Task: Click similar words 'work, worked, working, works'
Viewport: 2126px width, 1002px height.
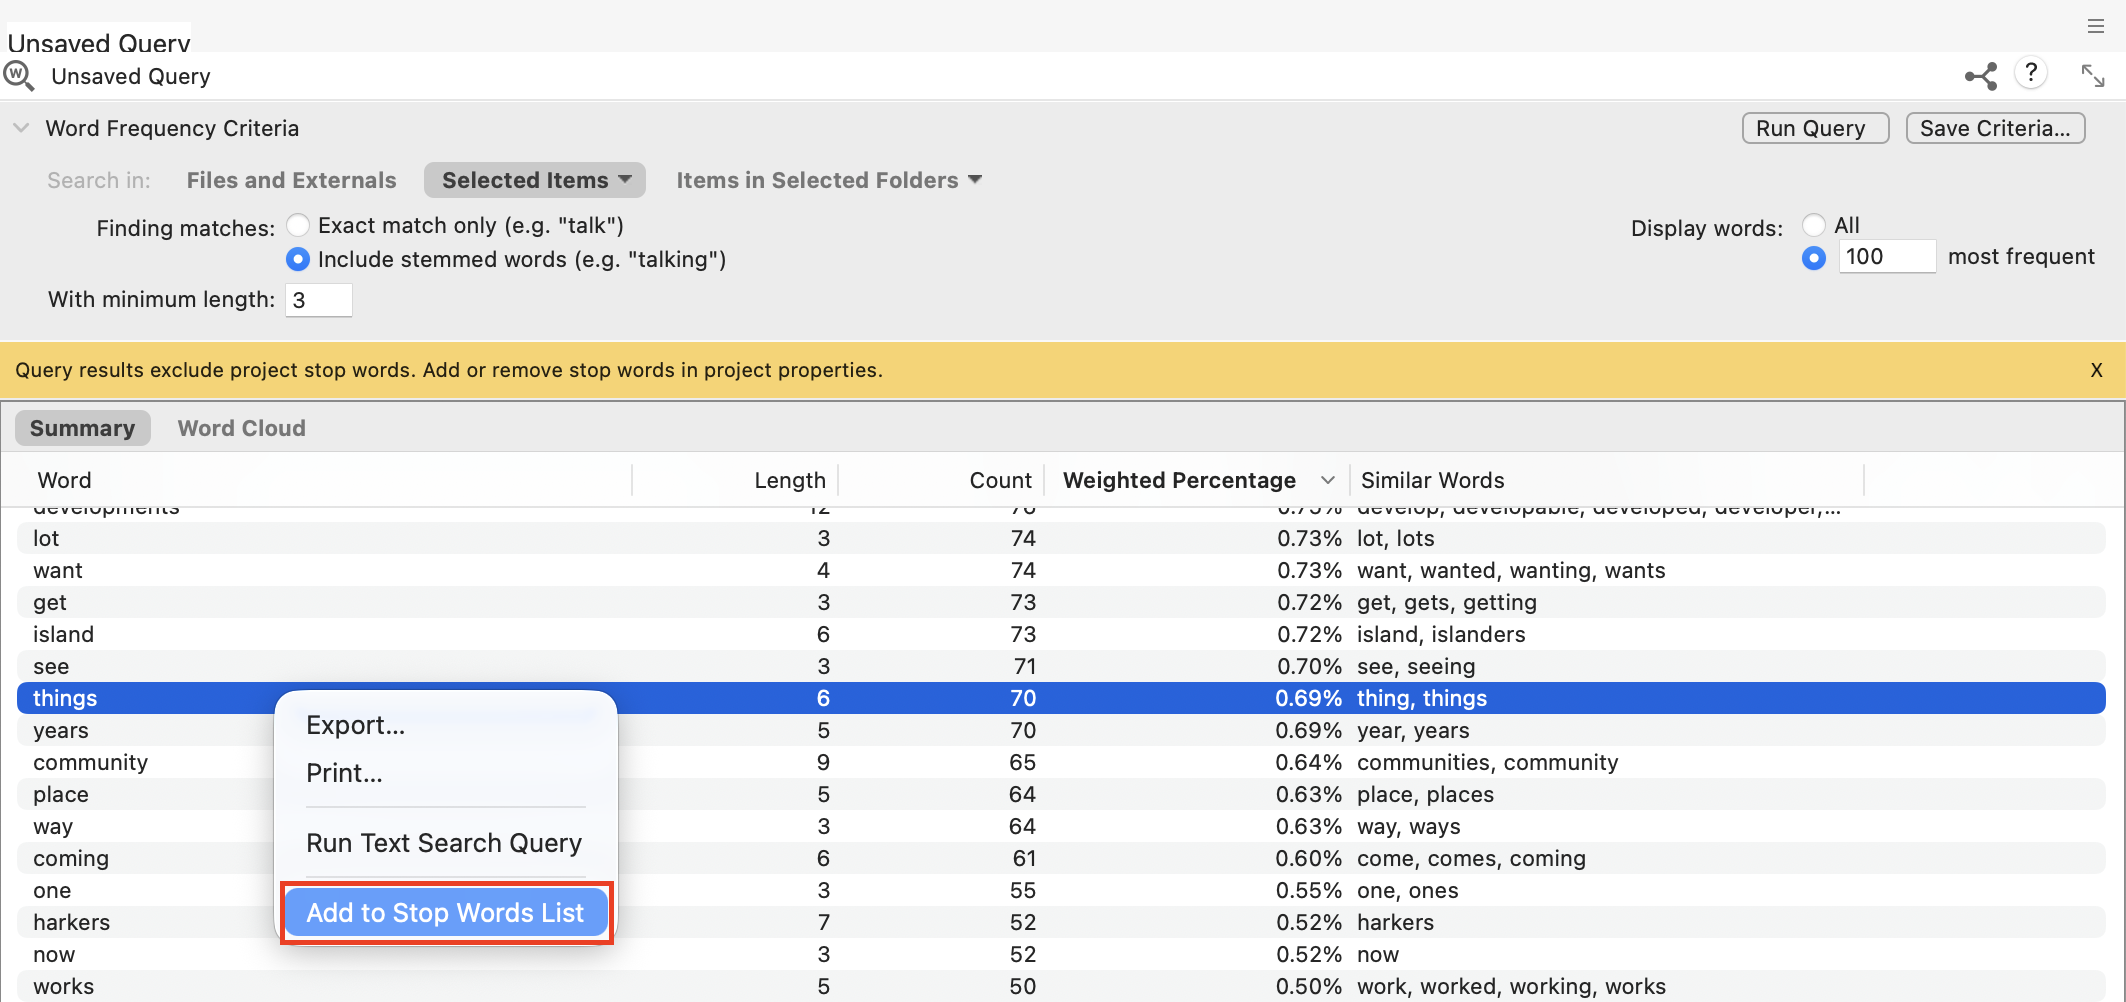Action: pos(1511,986)
